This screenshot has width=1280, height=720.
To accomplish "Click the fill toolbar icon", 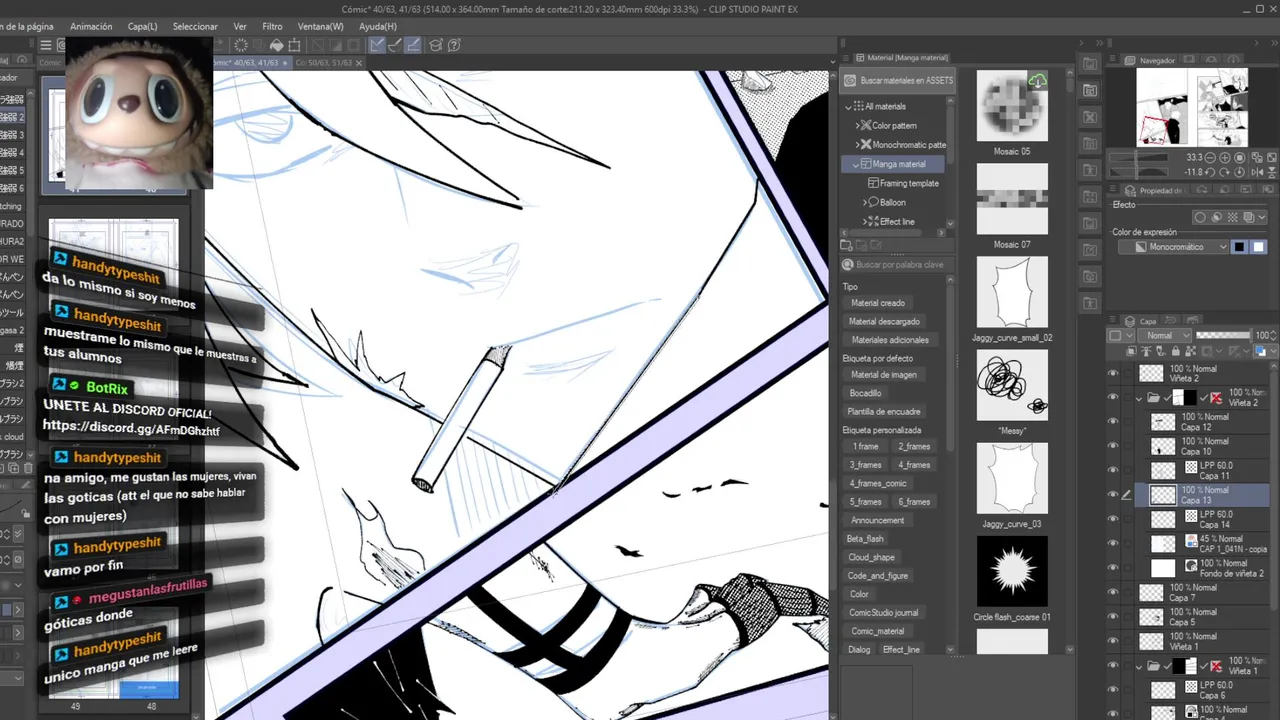I will [277, 45].
